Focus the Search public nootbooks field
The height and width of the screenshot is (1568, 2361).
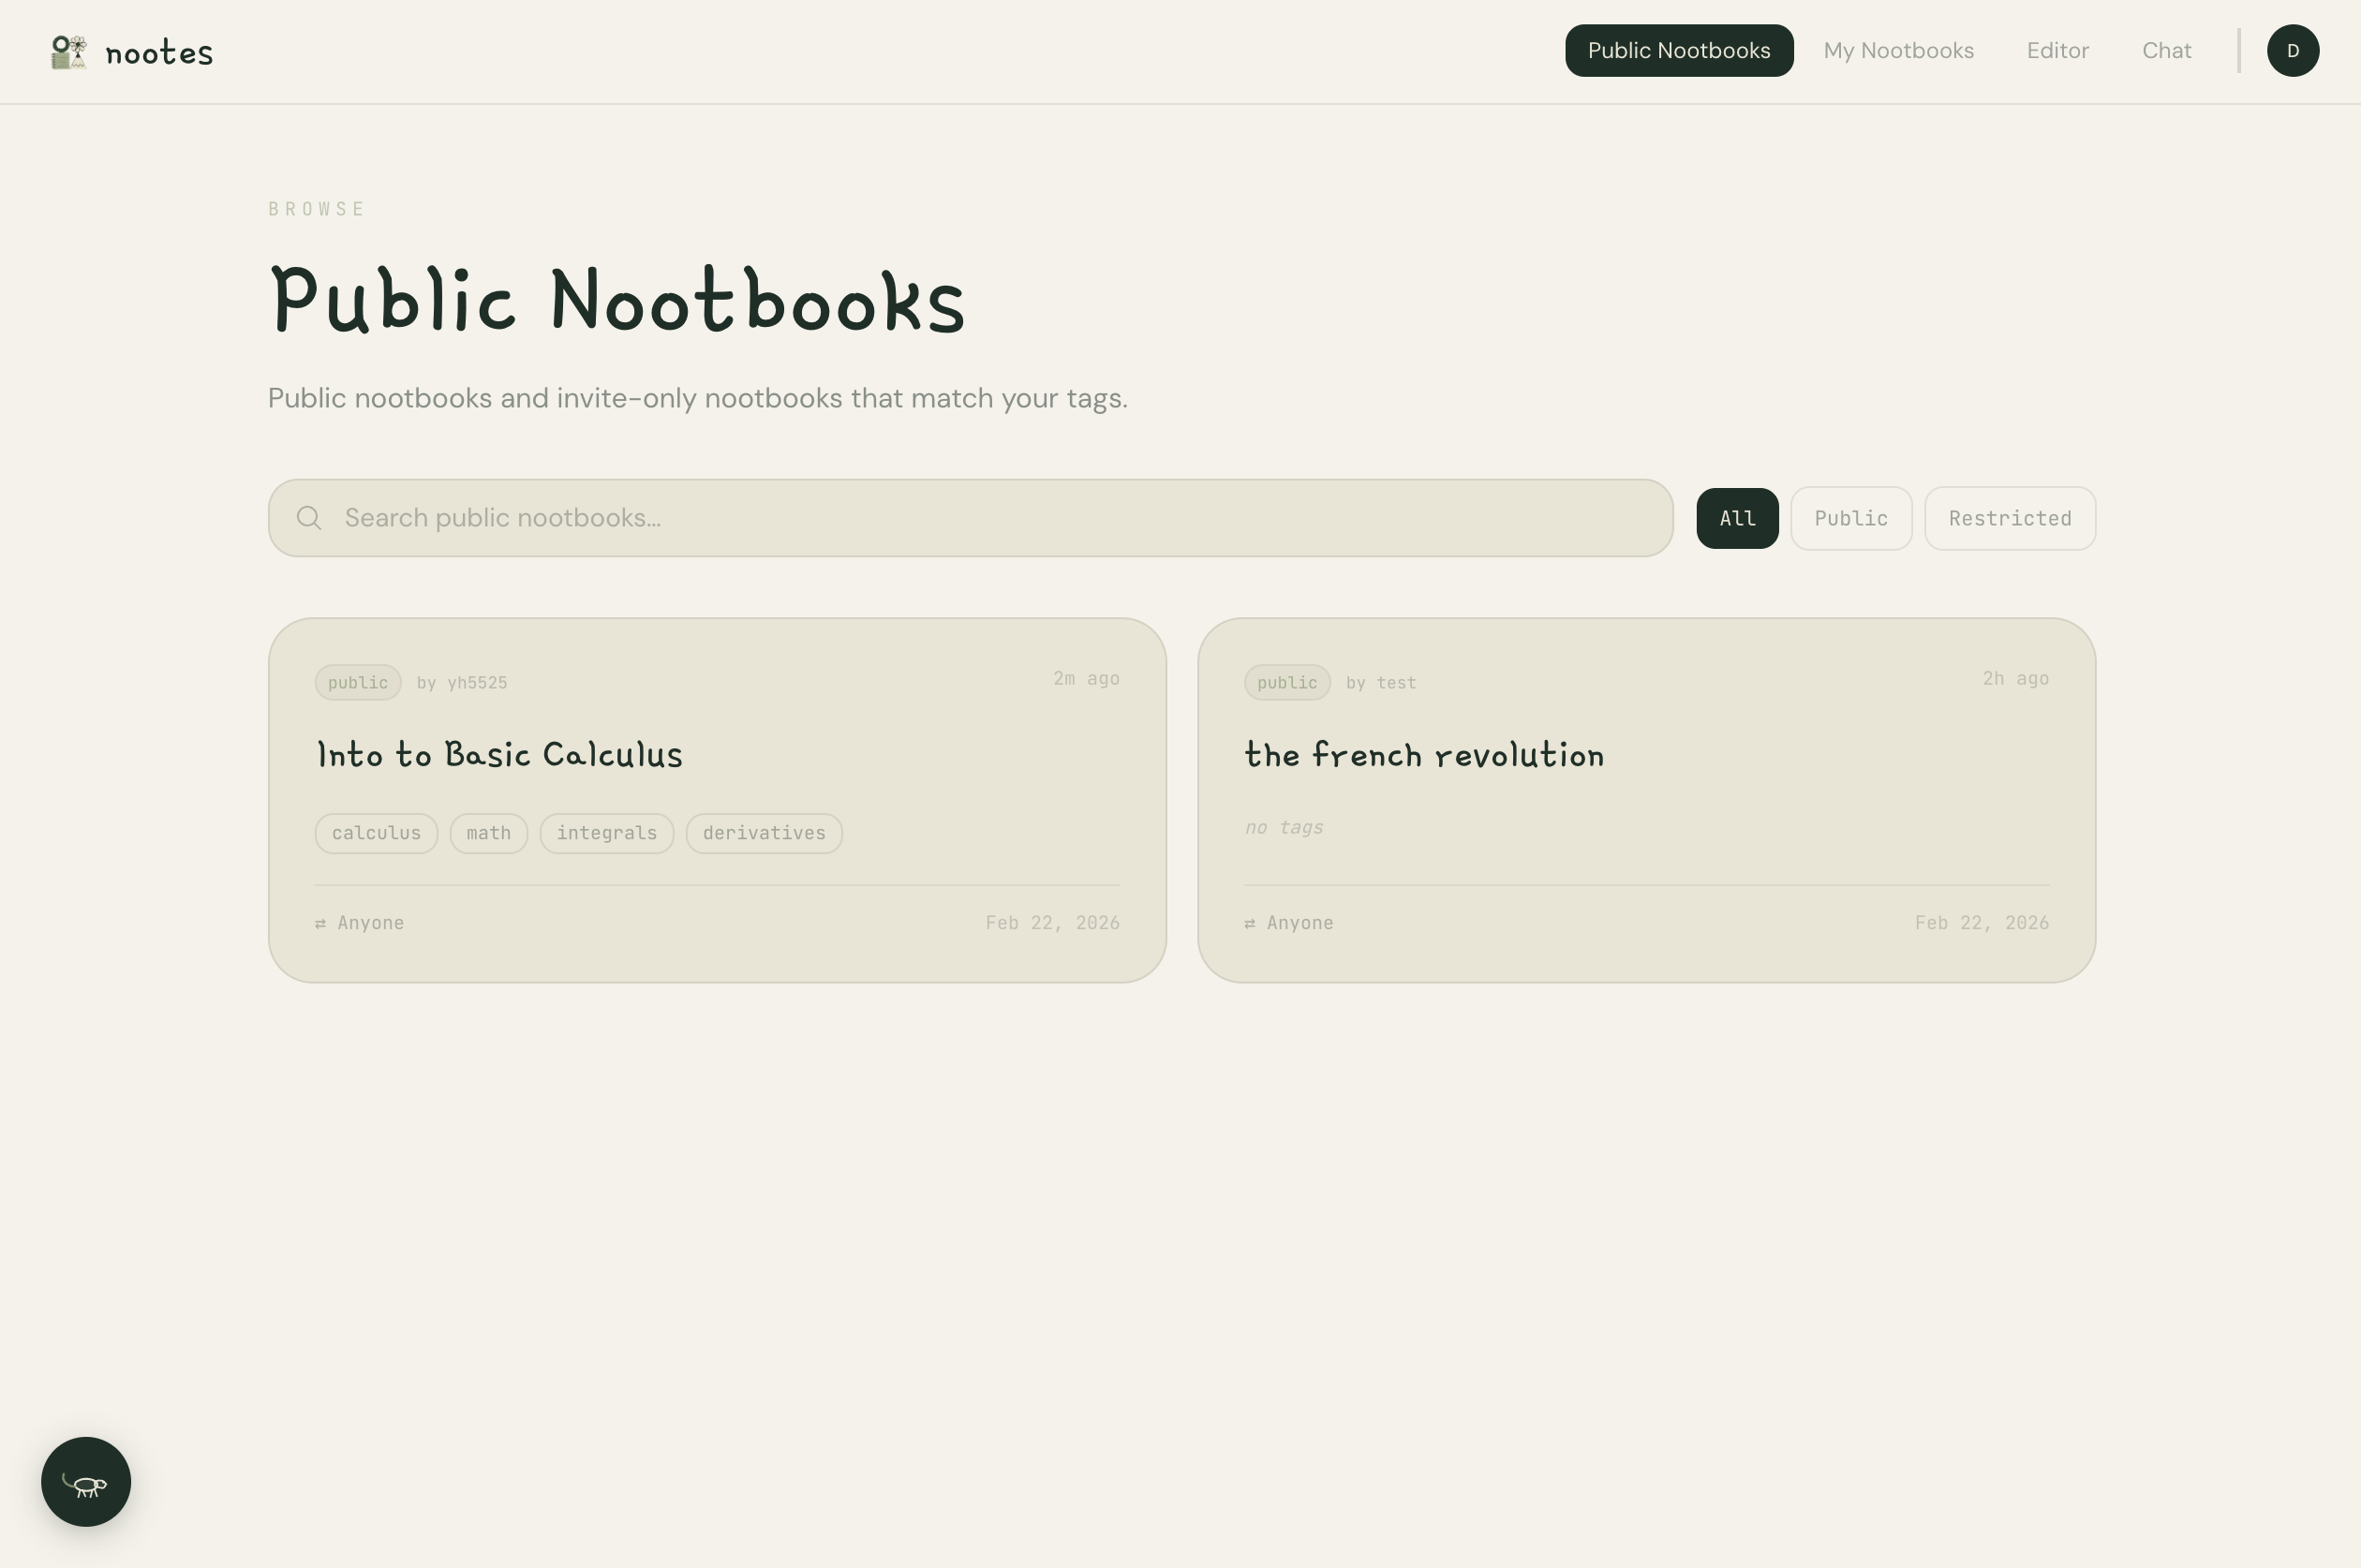pyautogui.click(x=990, y=518)
